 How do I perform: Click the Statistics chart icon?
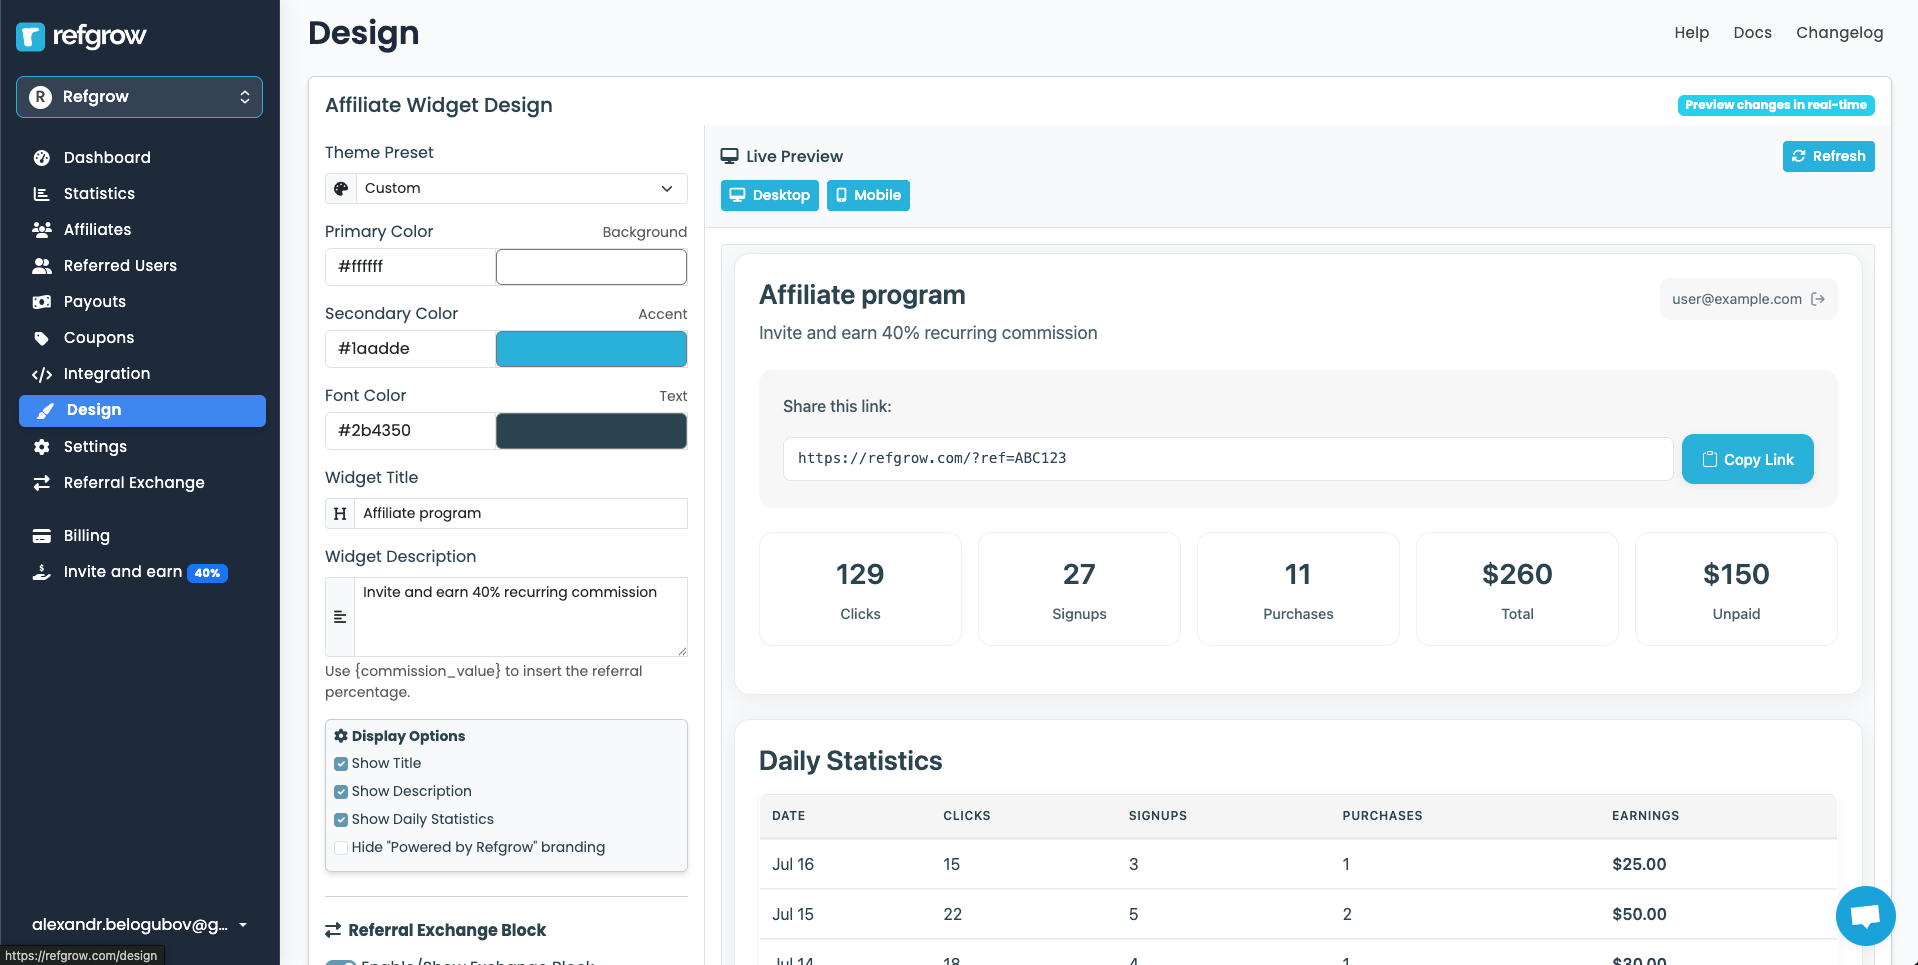pyautogui.click(x=41, y=194)
